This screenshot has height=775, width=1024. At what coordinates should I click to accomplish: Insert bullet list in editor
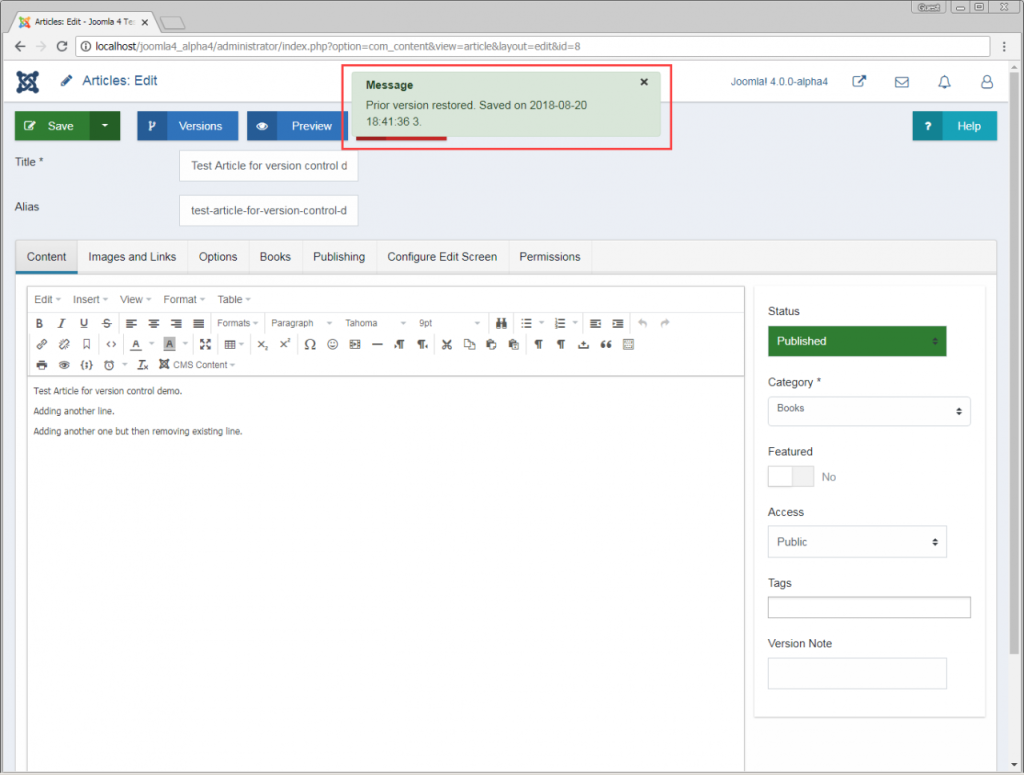pyautogui.click(x=526, y=323)
